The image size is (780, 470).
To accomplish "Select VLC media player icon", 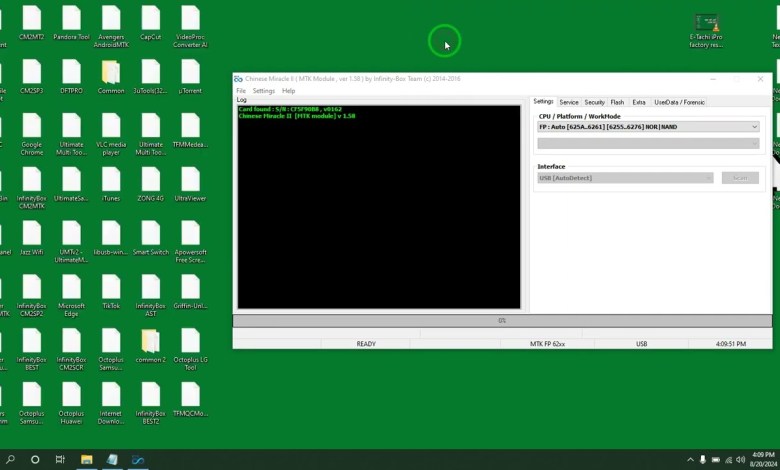I will click(x=111, y=134).
